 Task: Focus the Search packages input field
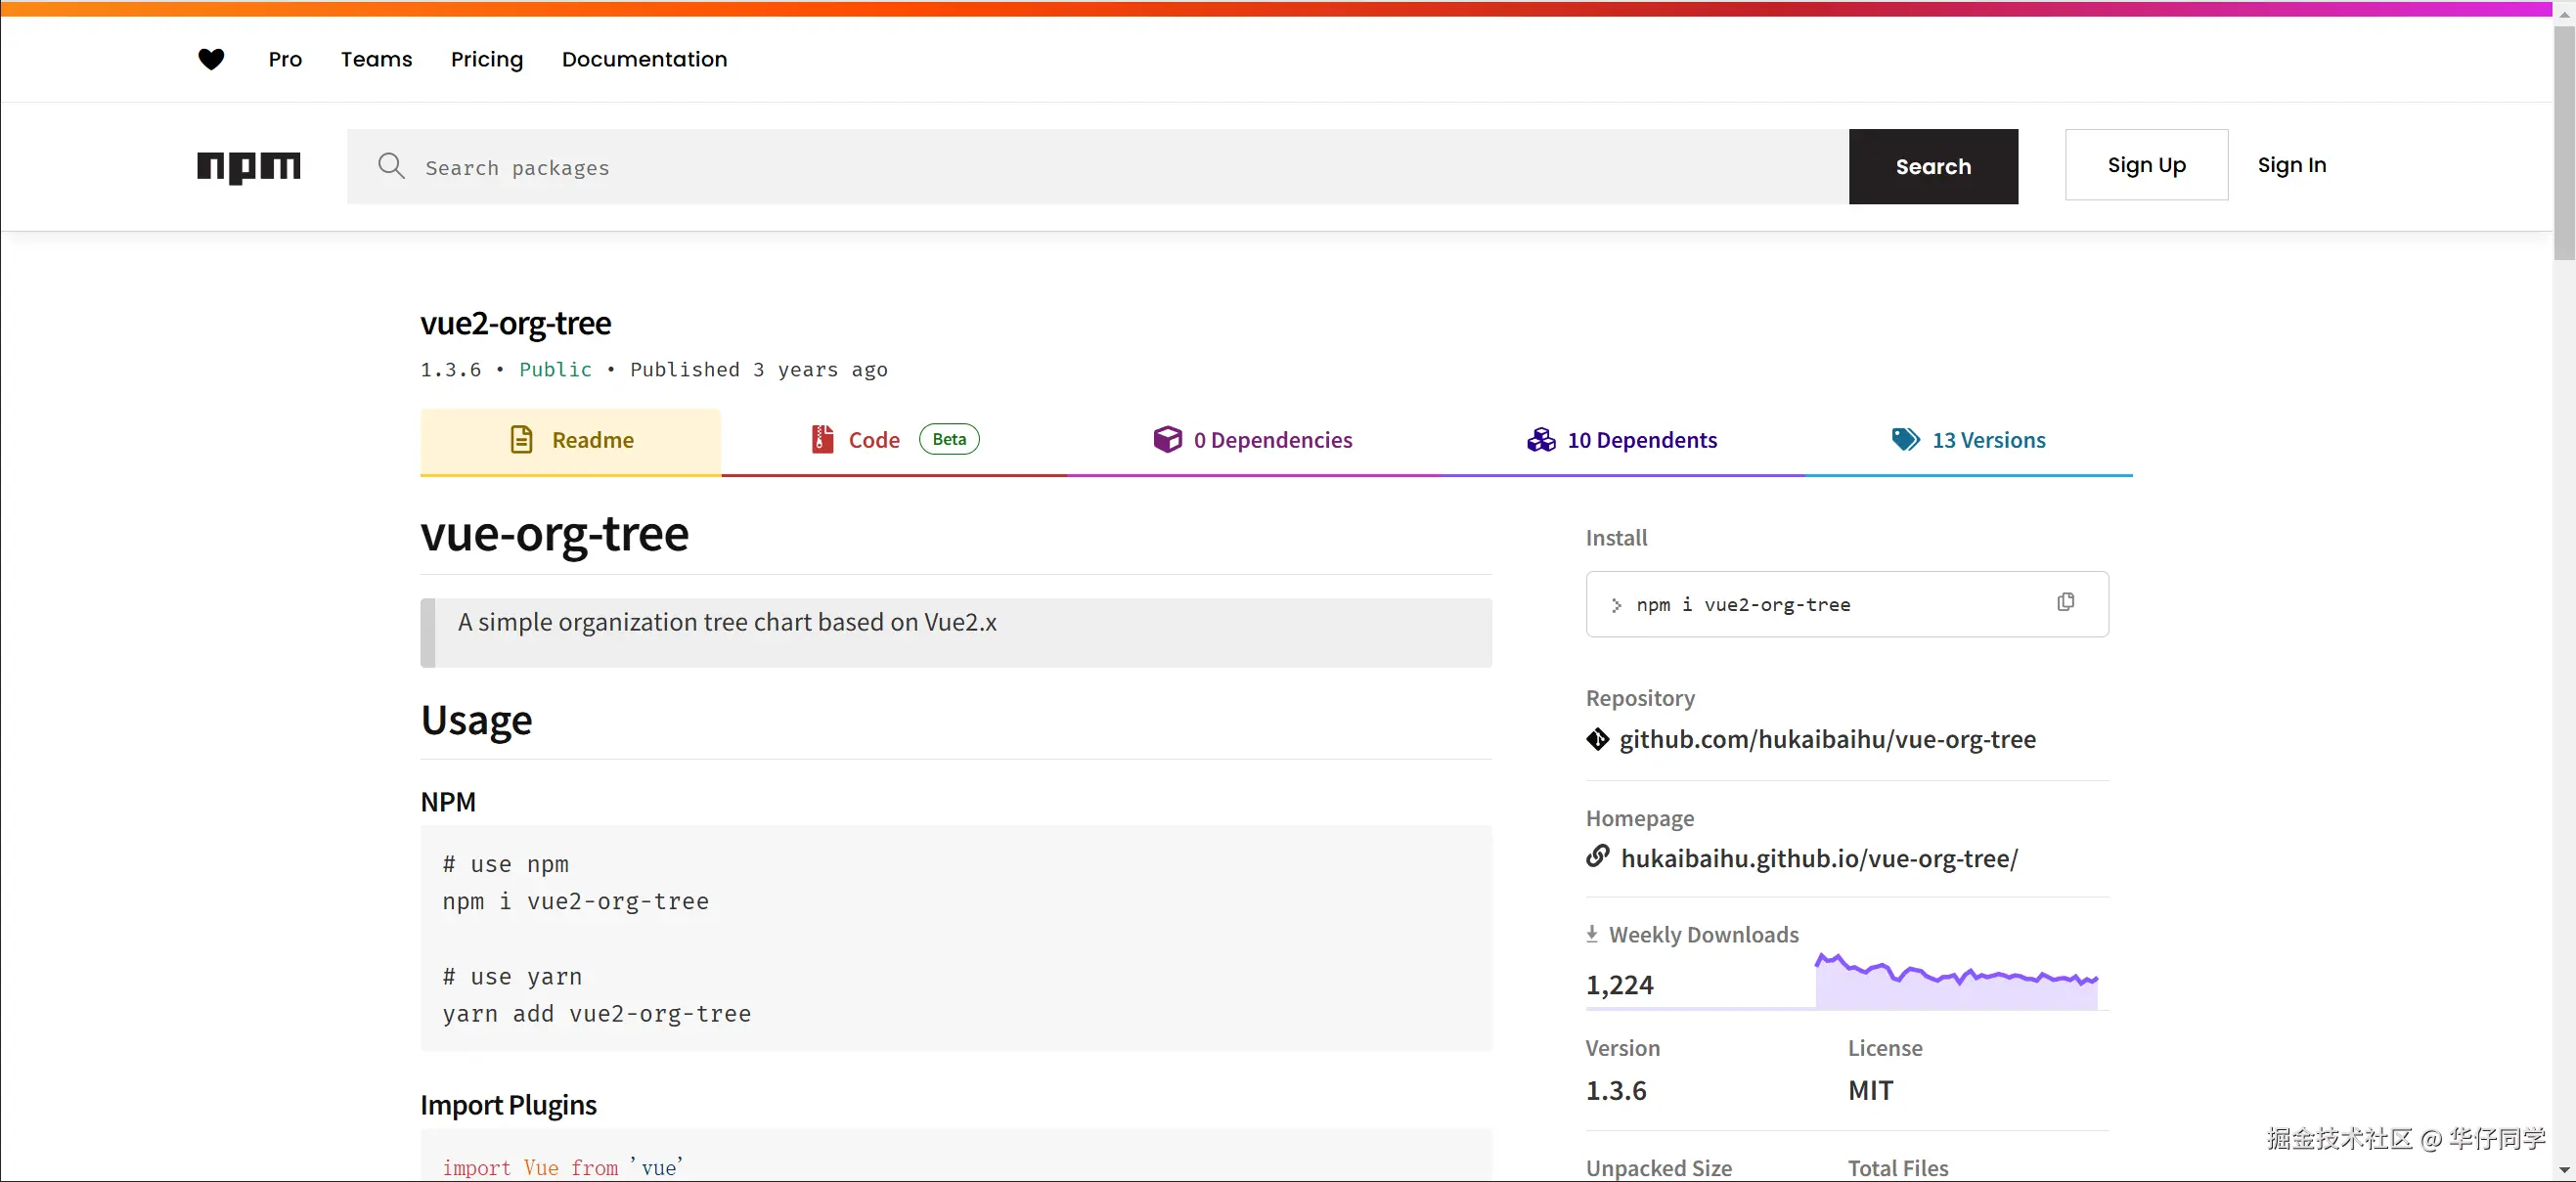pos(1100,167)
